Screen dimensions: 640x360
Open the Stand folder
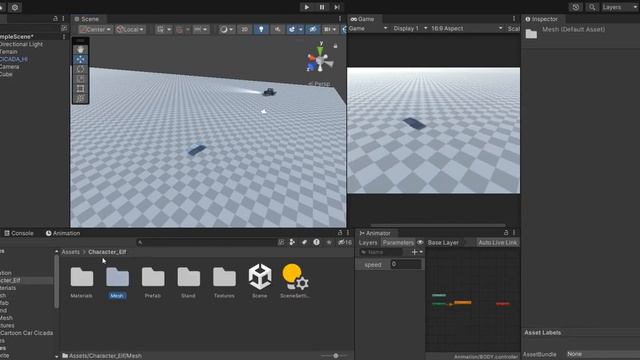coord(189,281)
